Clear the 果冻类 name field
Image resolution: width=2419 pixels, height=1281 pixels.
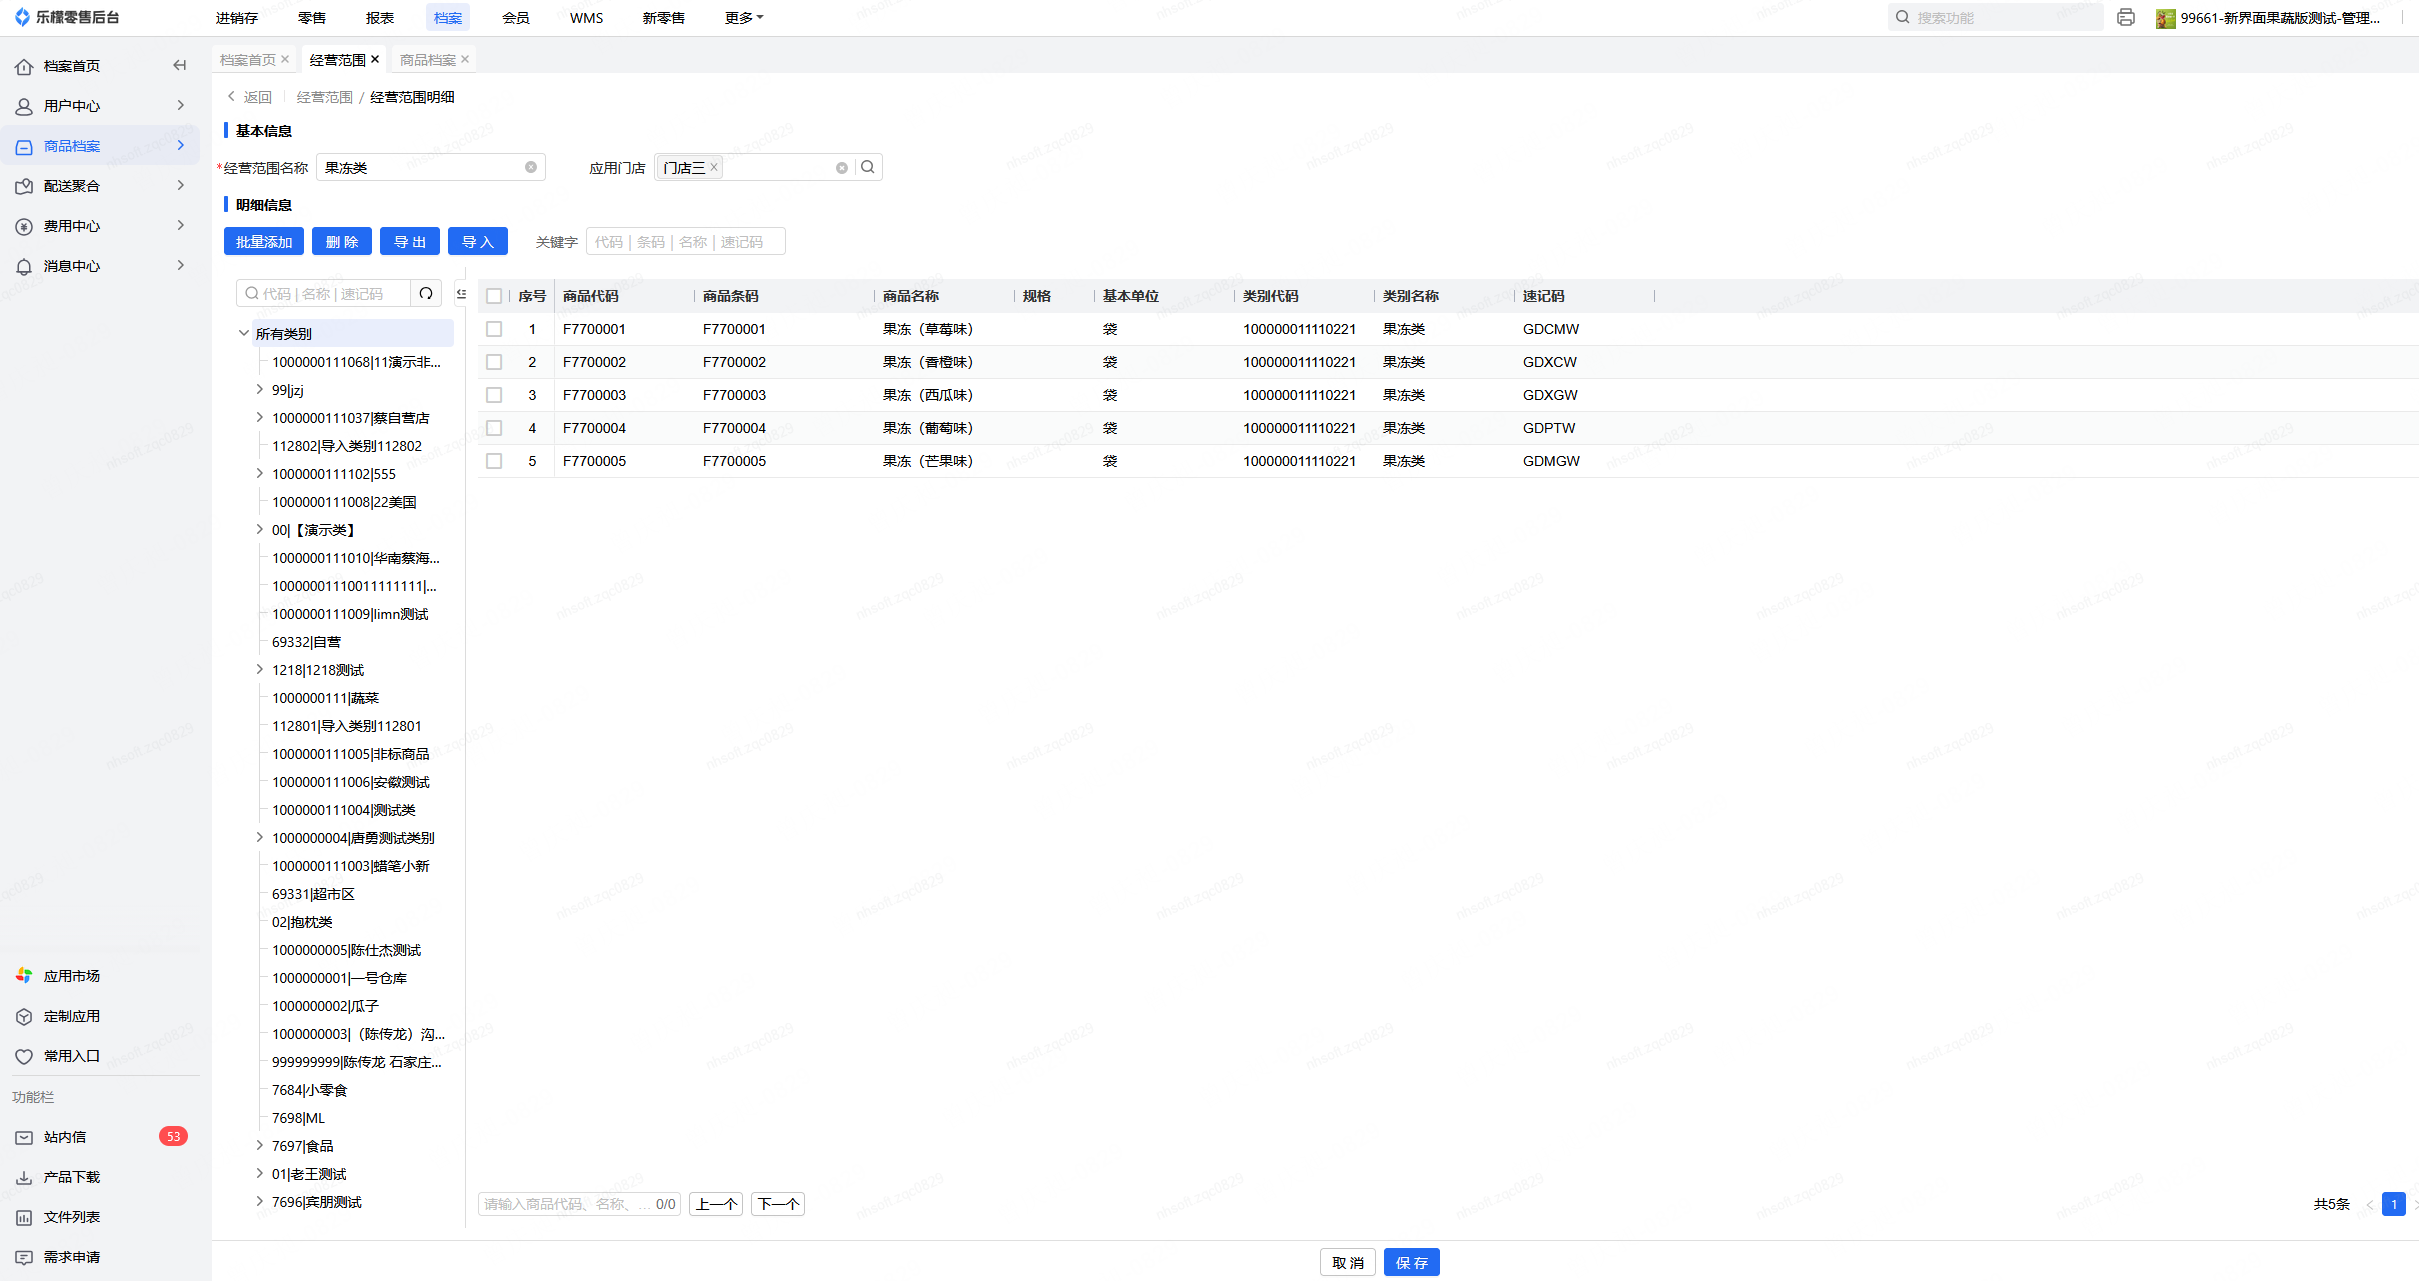(x=531, y=167)
